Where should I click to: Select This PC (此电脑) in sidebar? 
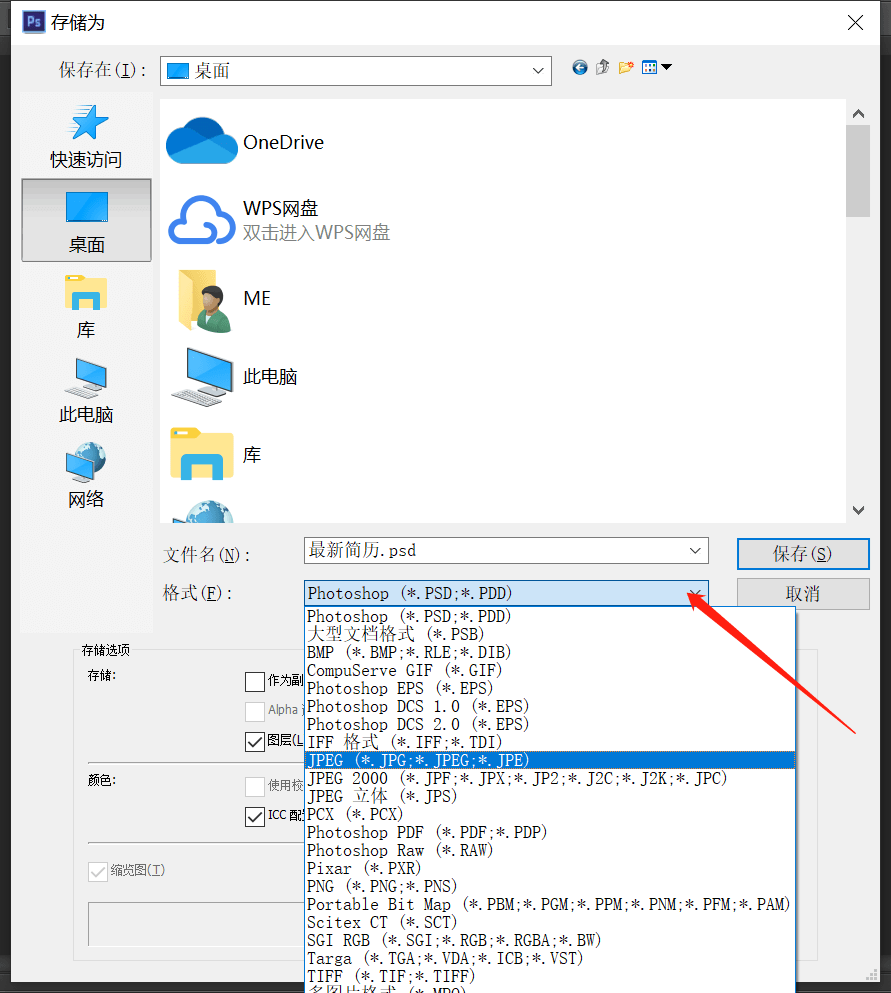click(86, 391)
